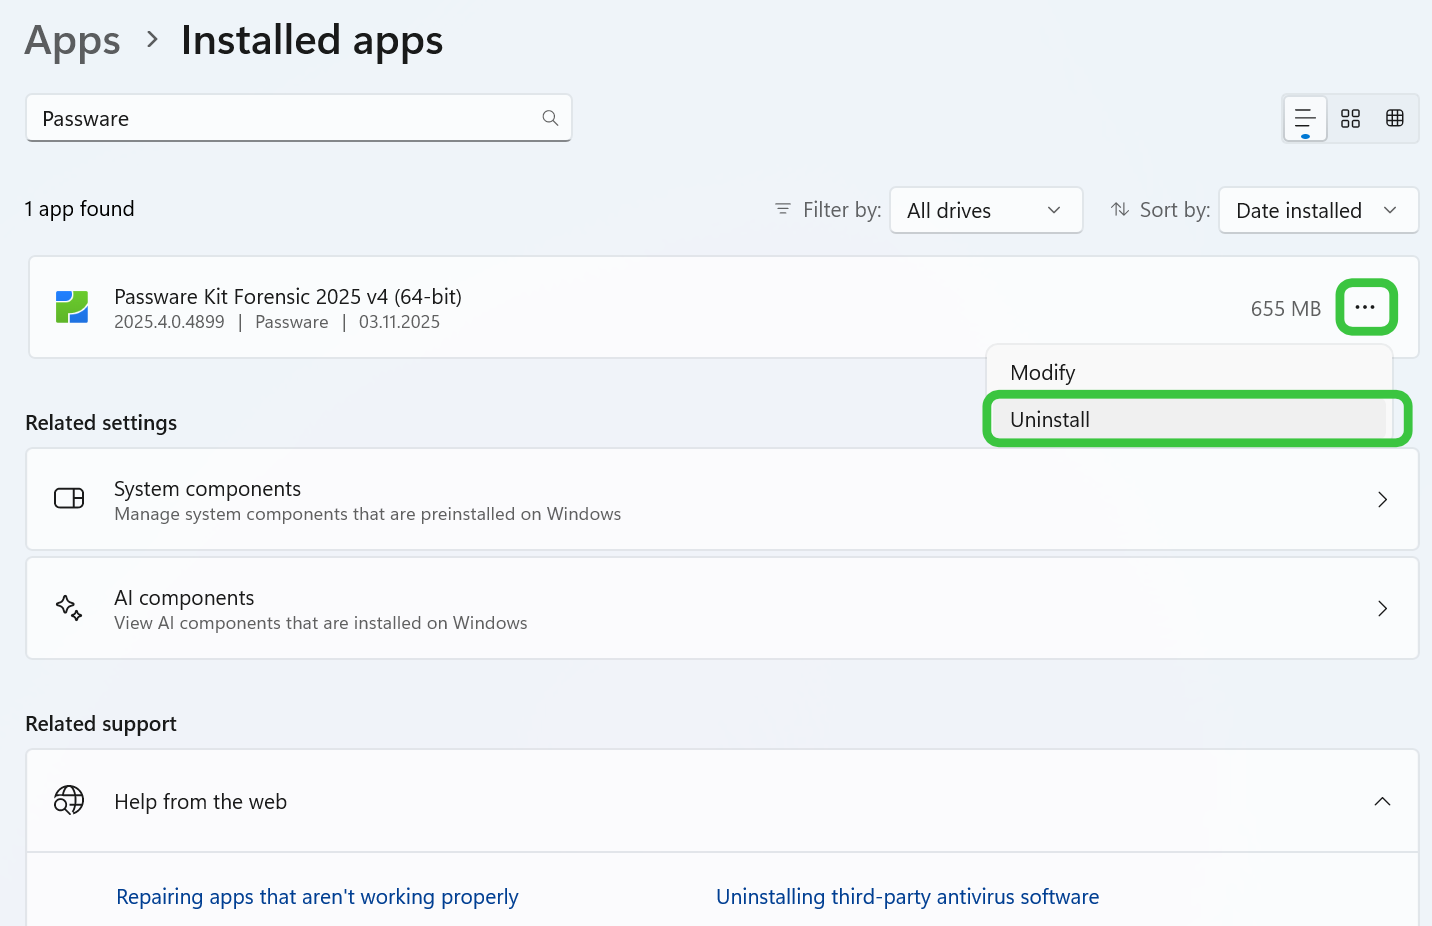Click the System components icon
The width and height of the screenshot is (1432, 926).
(69, 498)
